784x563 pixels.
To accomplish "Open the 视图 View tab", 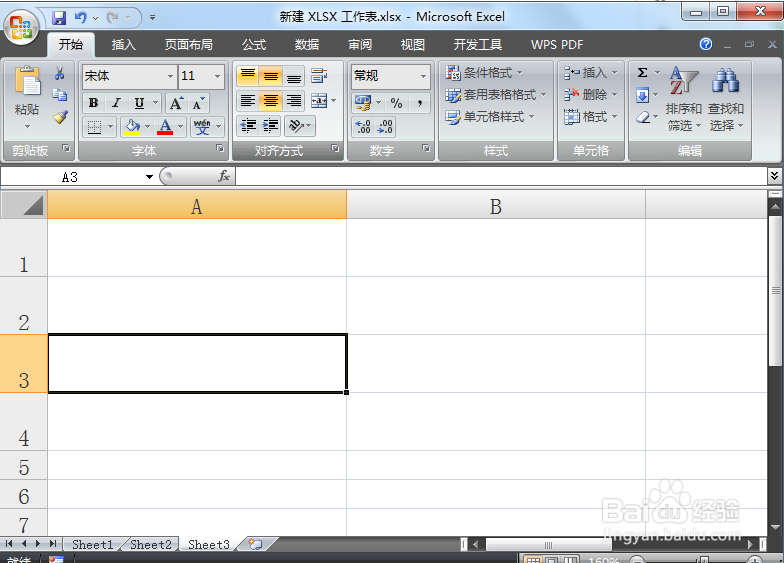I will click(412, 45).
